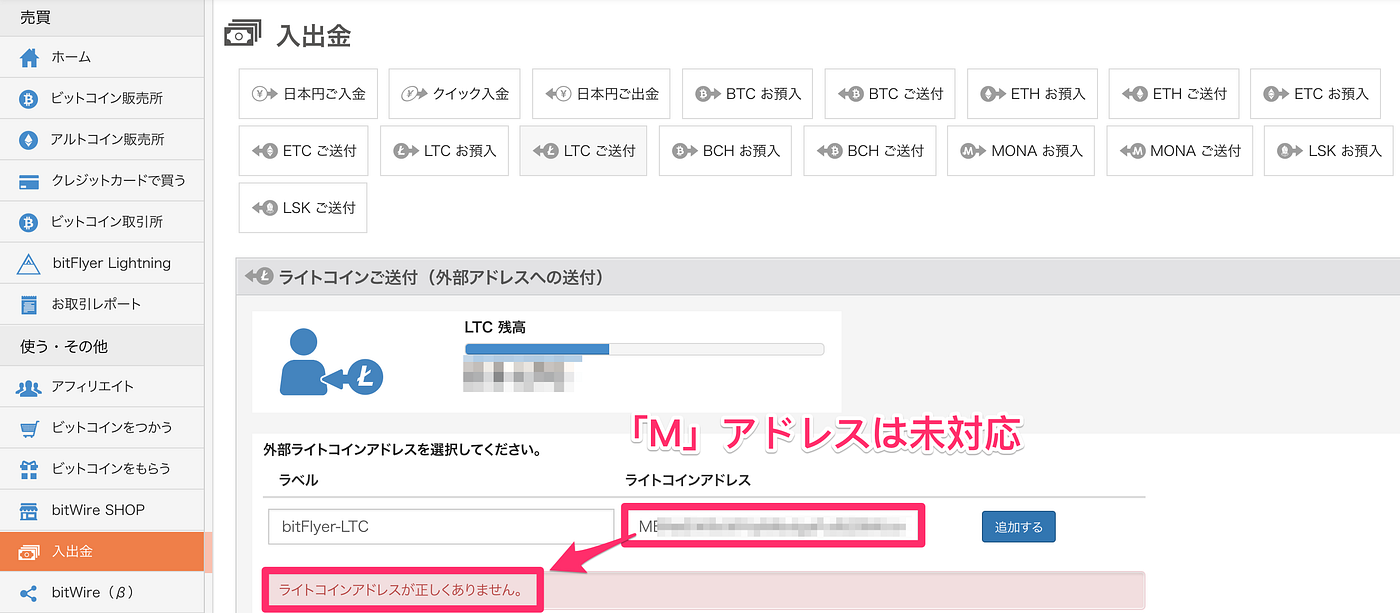This screenshot has height=613, width=1400.
Task: Select the LSK お預入 tab
Action: (1330, 151)
